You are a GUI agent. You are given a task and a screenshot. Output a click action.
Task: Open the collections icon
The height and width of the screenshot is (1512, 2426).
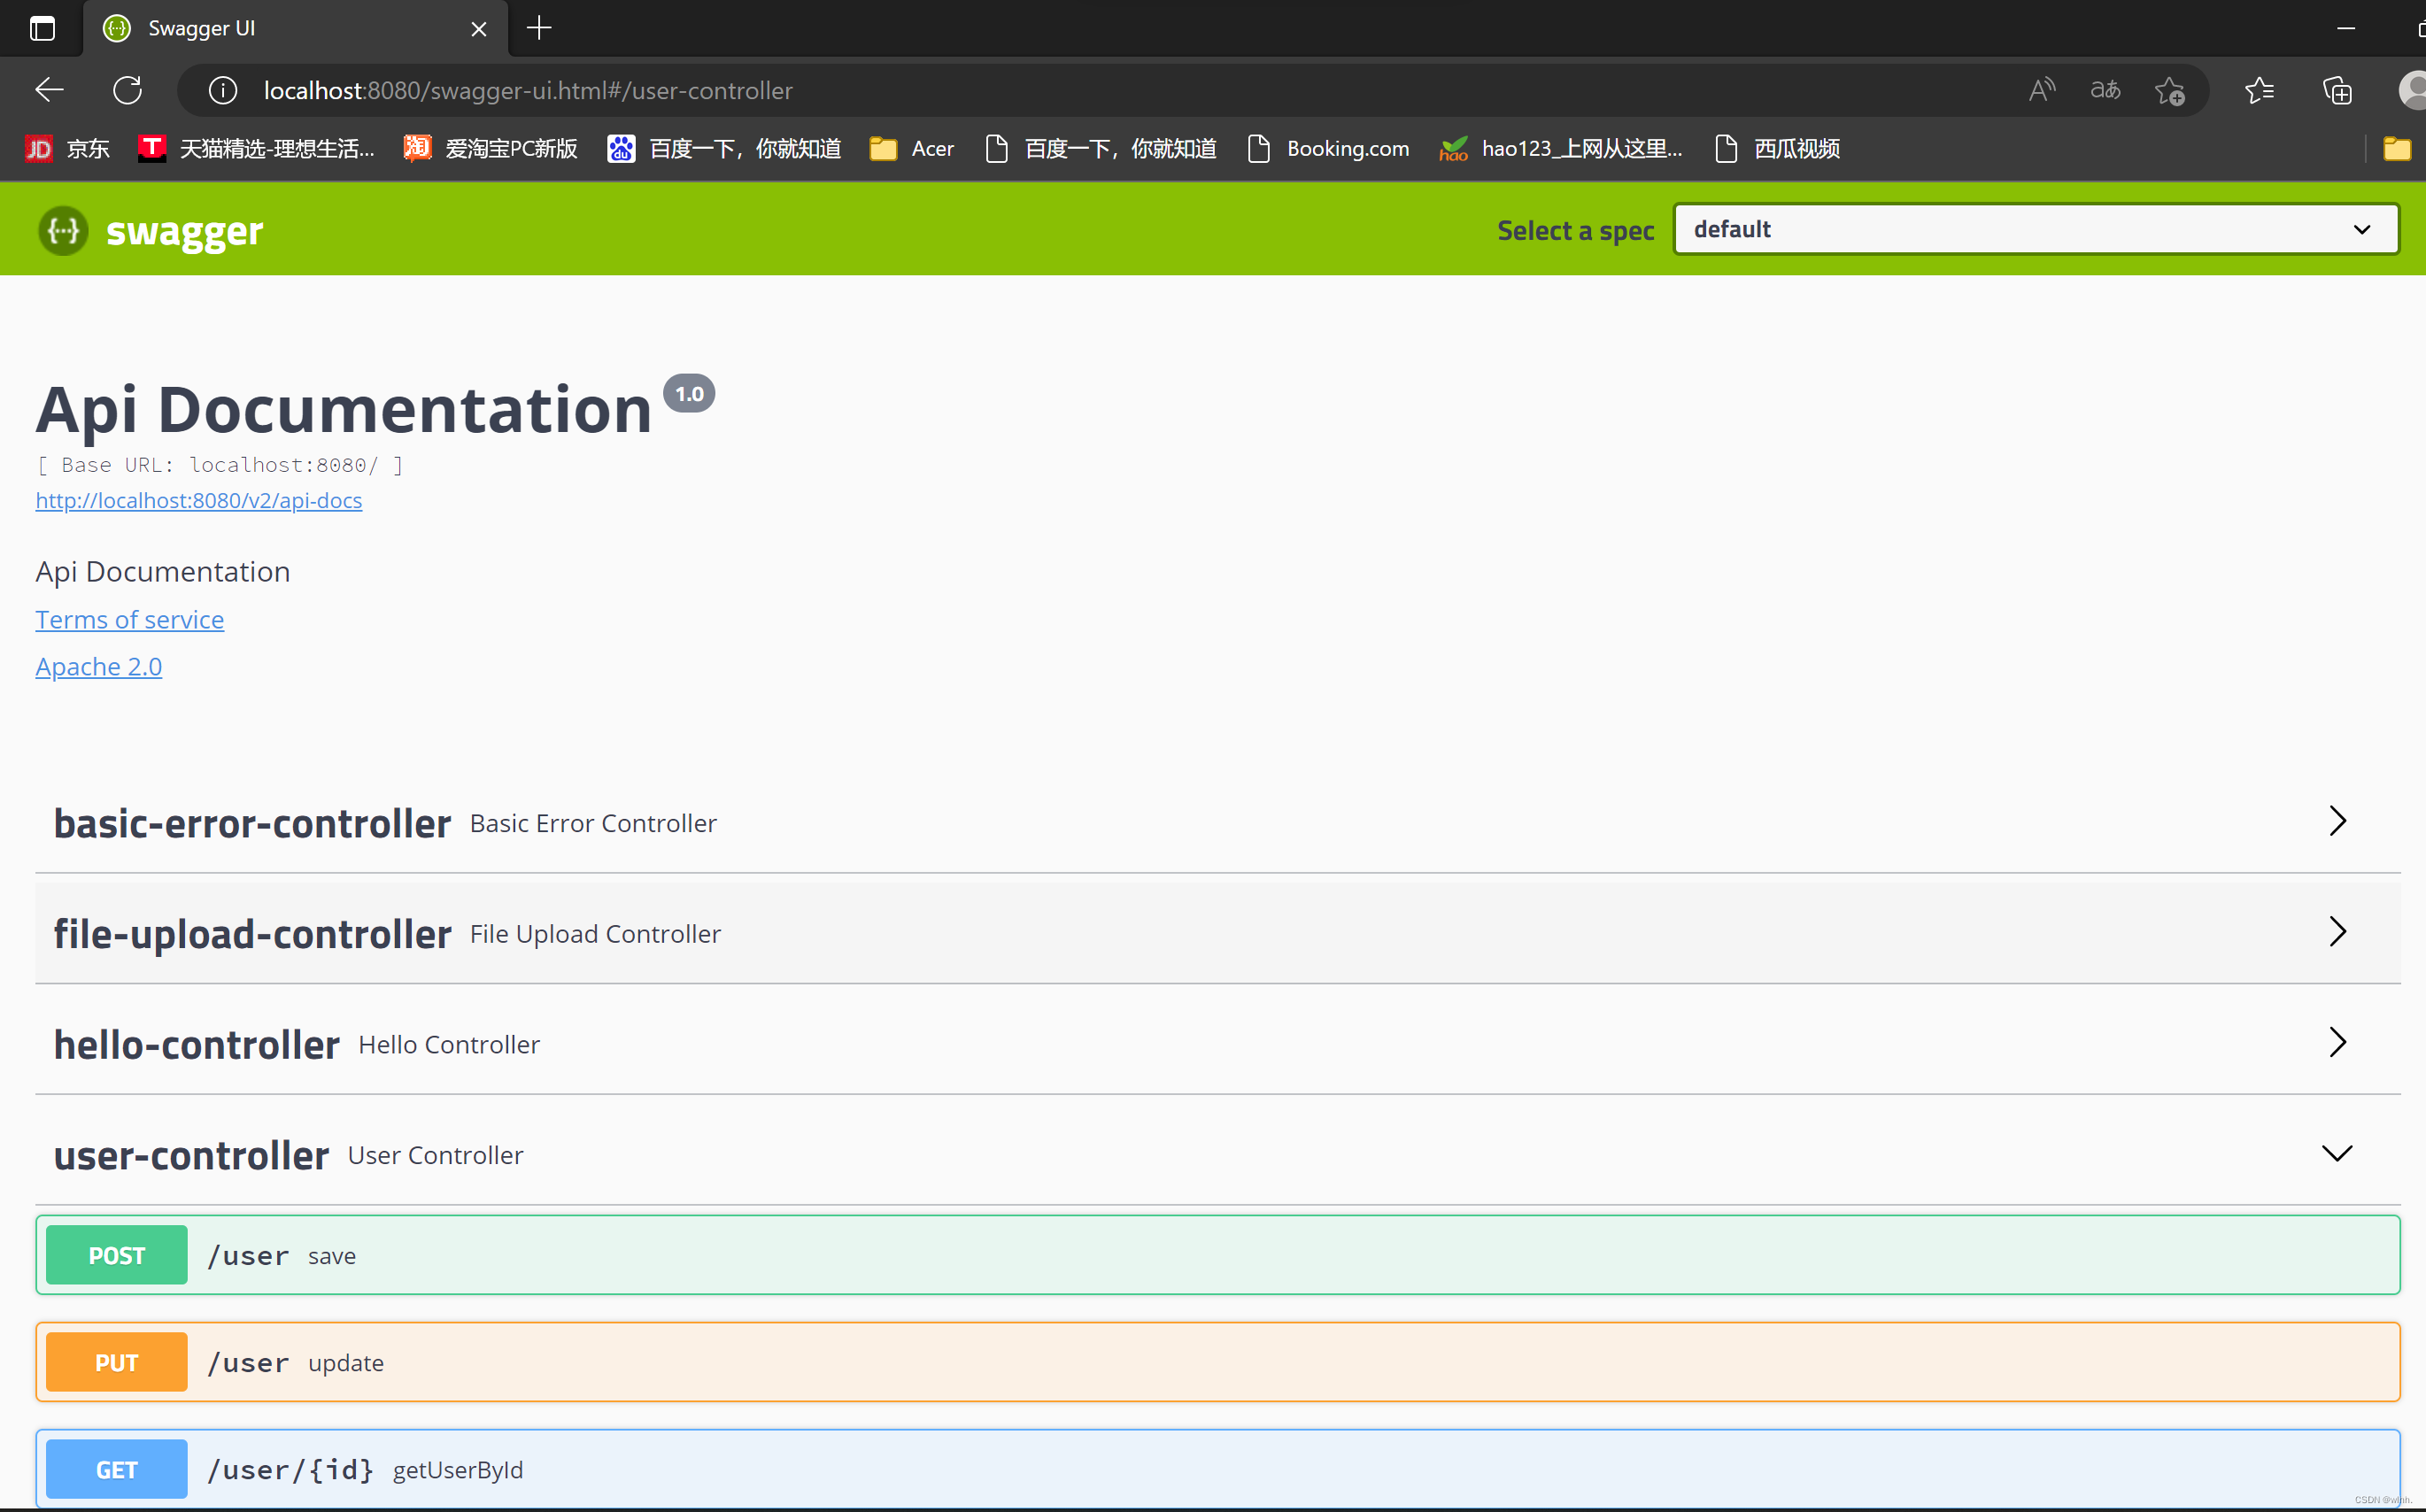[2337, 91]
